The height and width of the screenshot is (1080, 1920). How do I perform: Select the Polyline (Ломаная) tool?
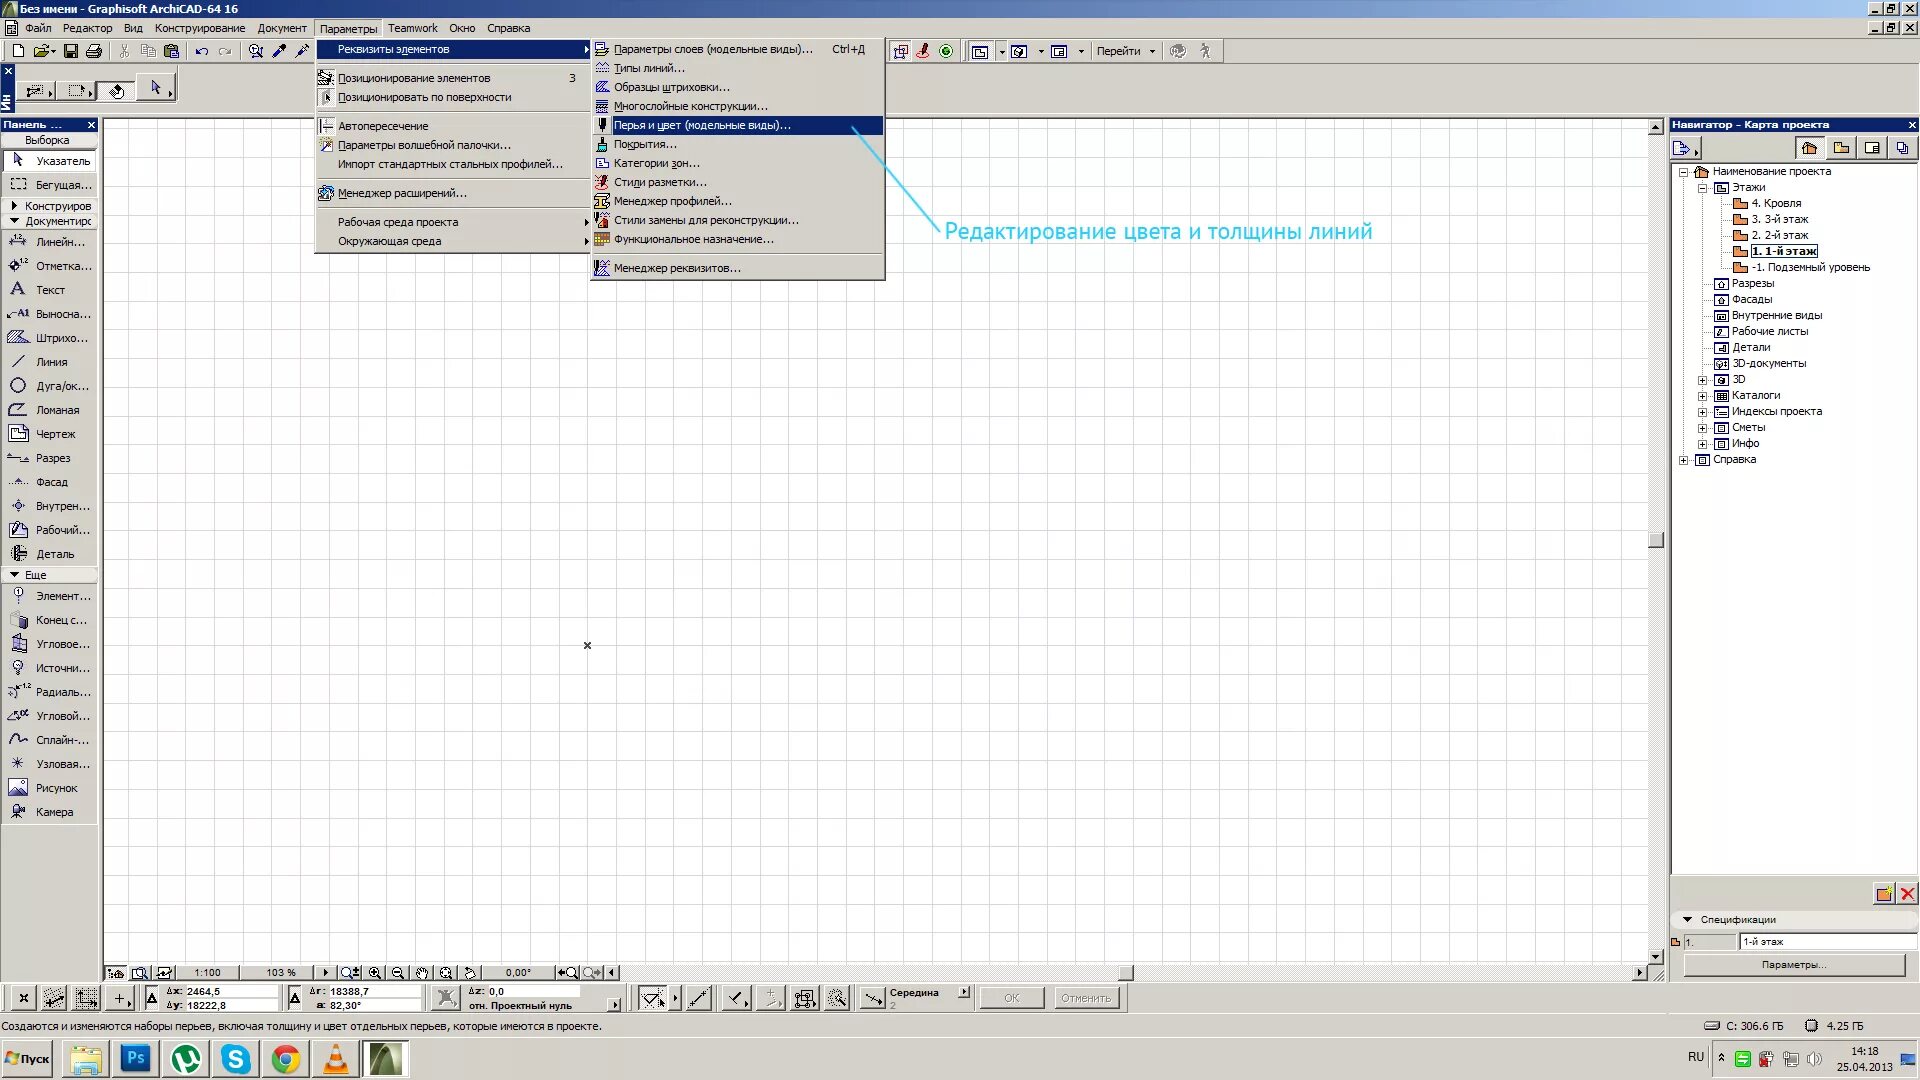coord(56,410)
